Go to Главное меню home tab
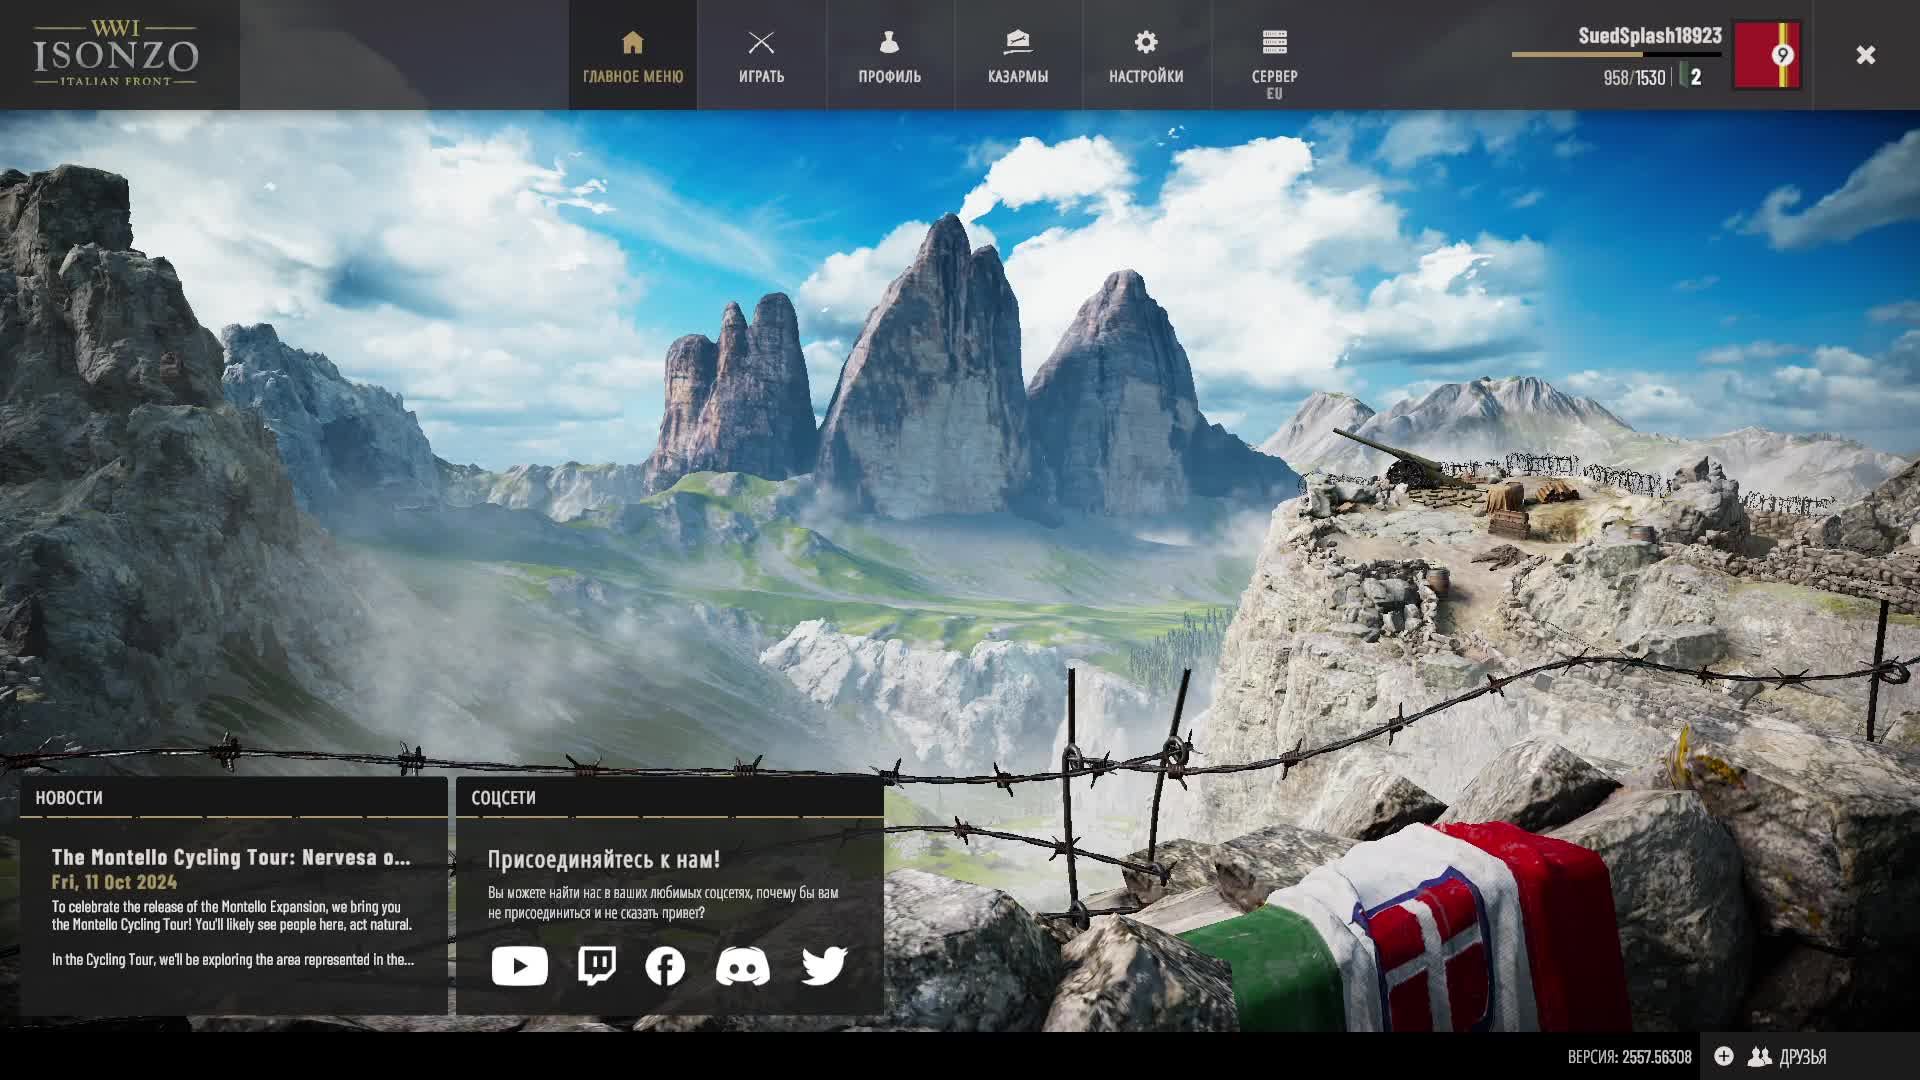This screenshot has width=1920, height=1080. tap(633, 56)
